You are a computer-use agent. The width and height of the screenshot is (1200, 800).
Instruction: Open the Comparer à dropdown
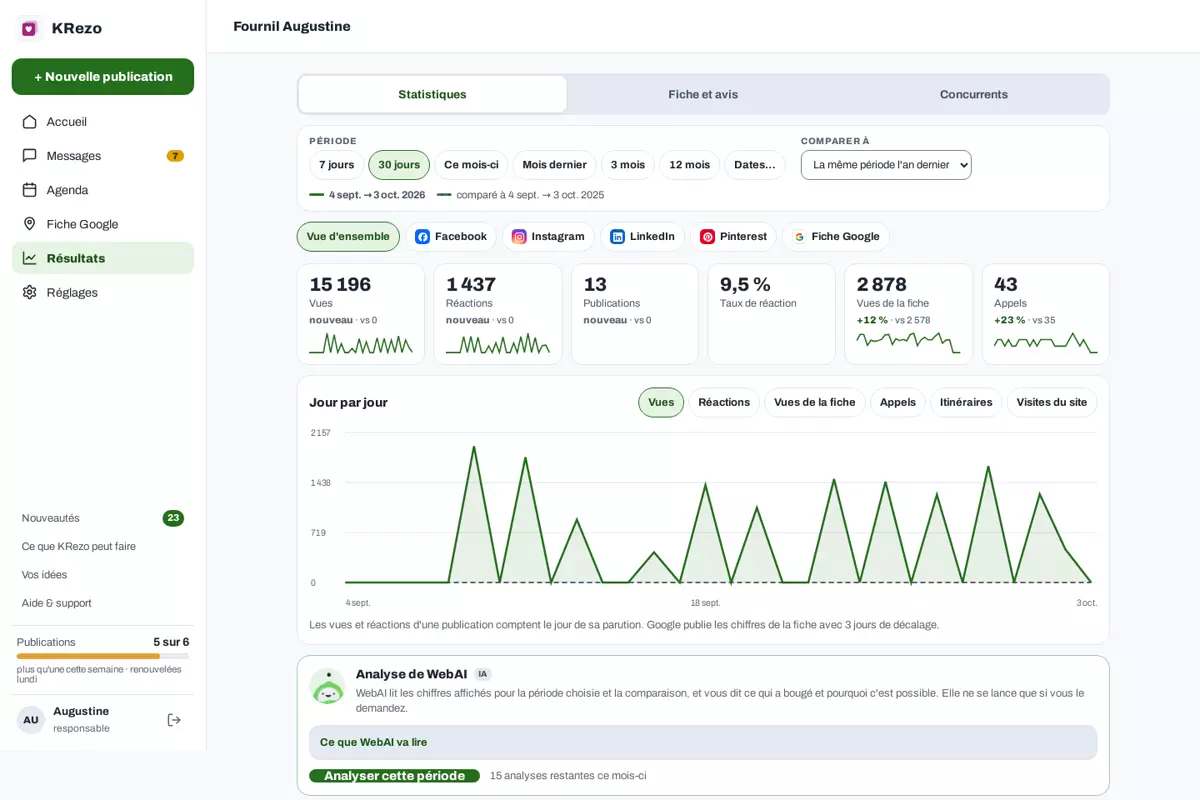coord(886,165)
